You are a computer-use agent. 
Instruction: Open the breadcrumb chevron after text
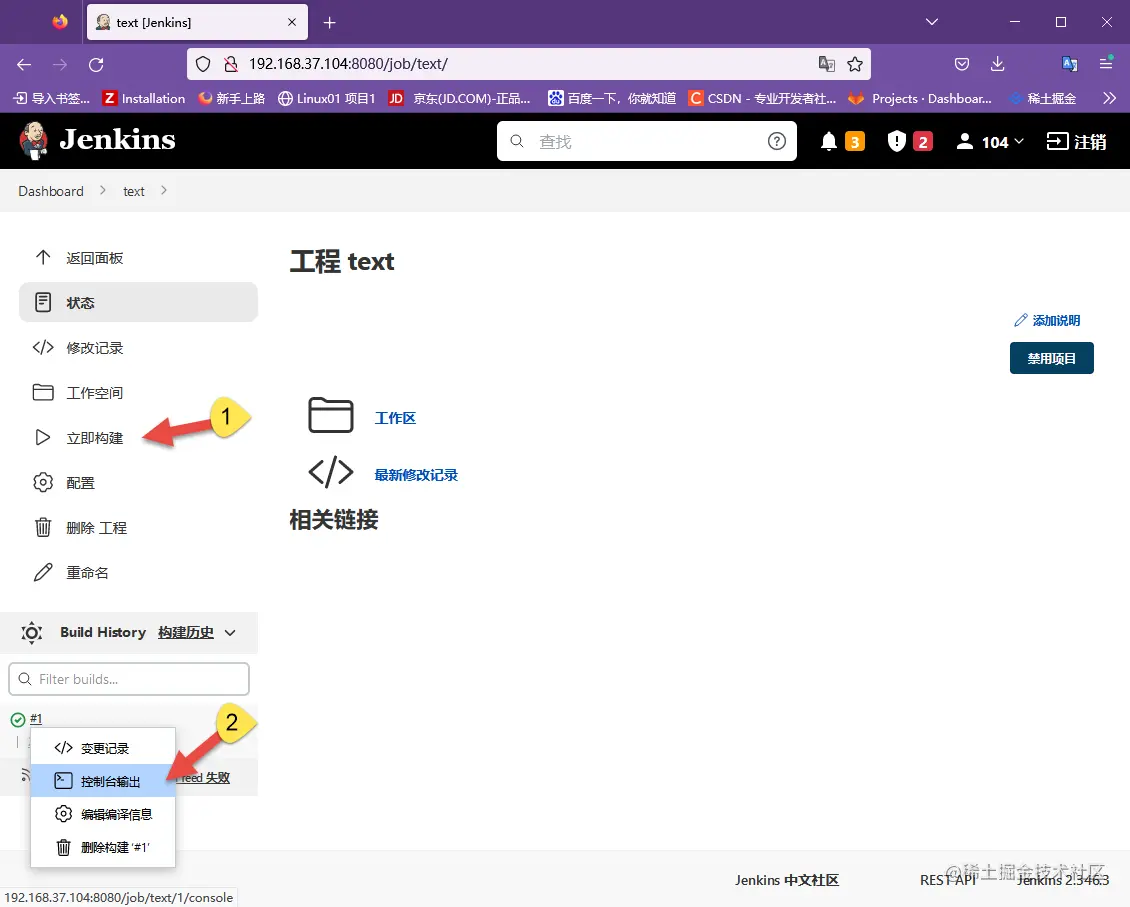(163, 190)
